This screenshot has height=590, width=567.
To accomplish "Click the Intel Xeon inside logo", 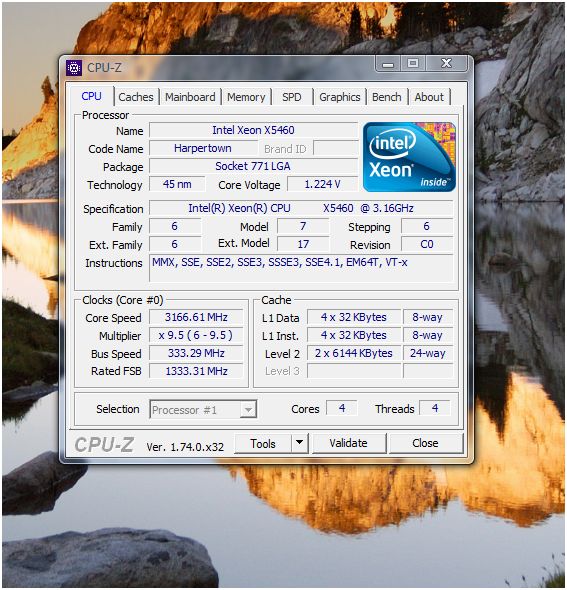I will click(x=409, y=157).
